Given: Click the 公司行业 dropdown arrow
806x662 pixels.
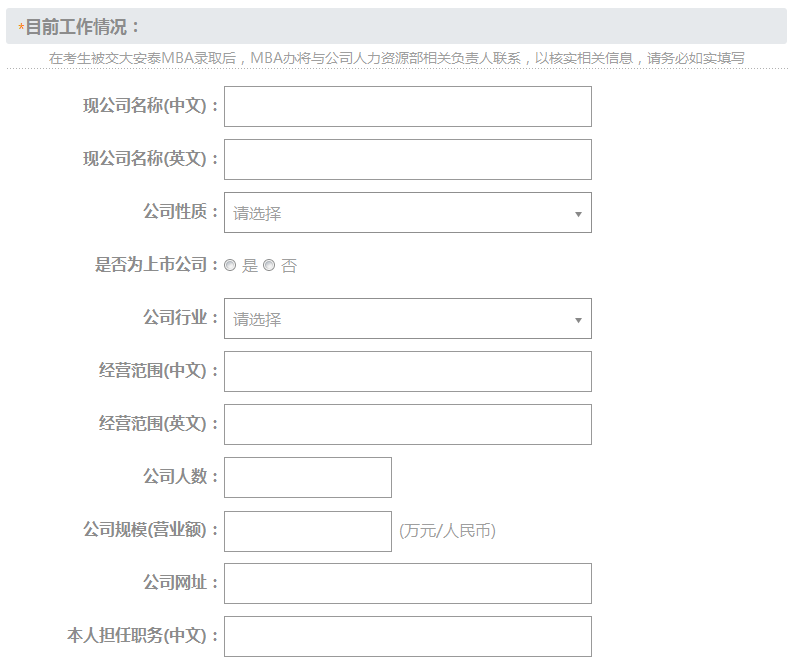Looking at the screenshot, I should click(x=578, y=320).
